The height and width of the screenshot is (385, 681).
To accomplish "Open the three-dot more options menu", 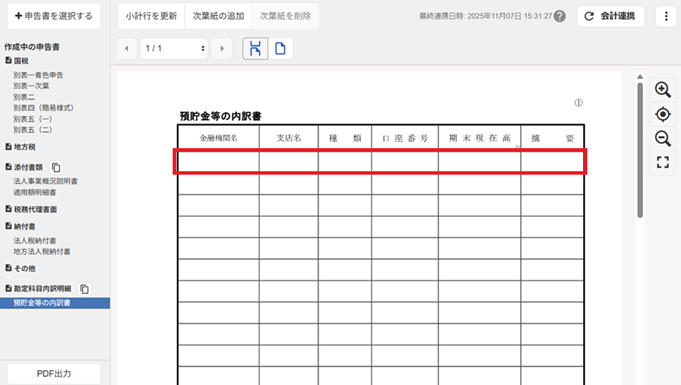I will point(666,16).
